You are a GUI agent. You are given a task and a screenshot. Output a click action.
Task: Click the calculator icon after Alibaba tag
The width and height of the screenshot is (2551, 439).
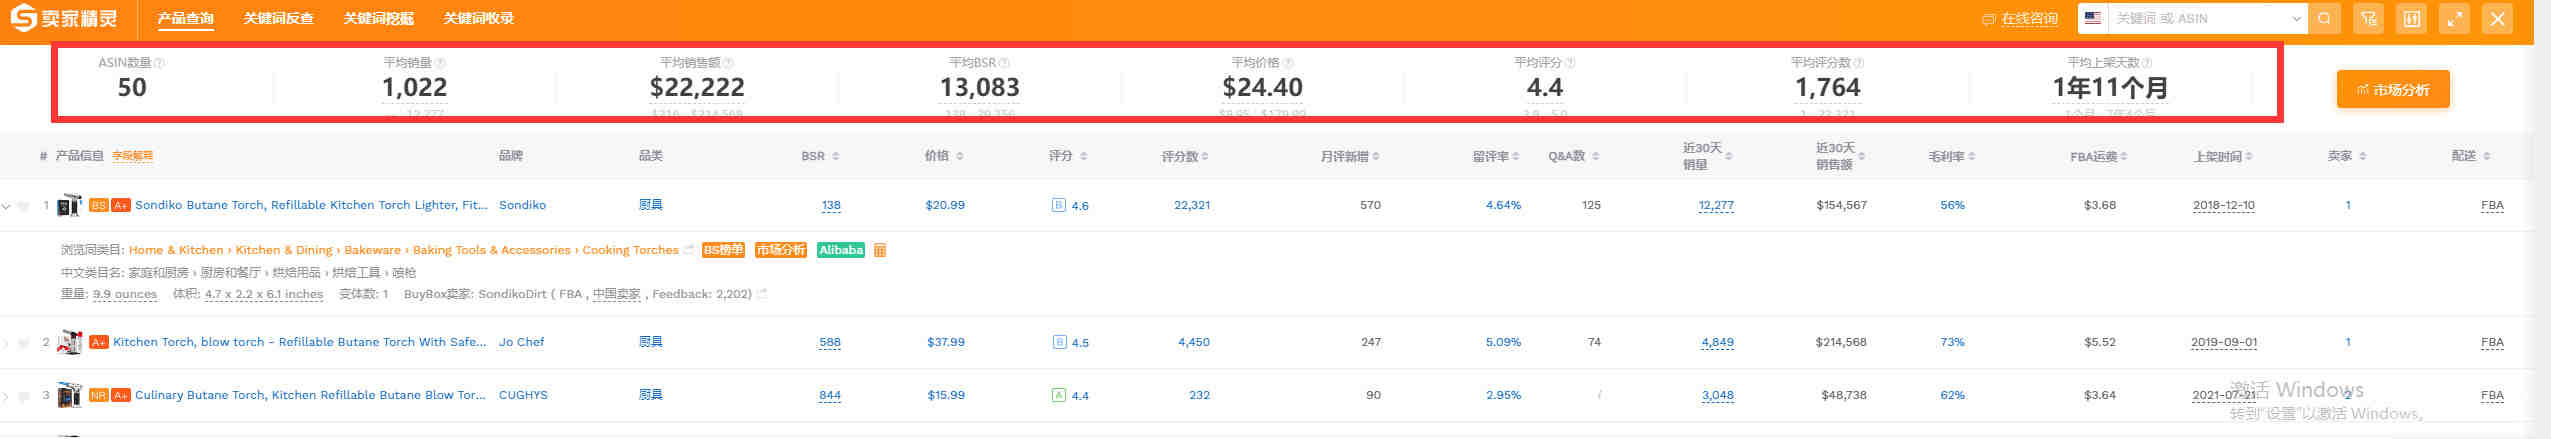pos(880,250)
